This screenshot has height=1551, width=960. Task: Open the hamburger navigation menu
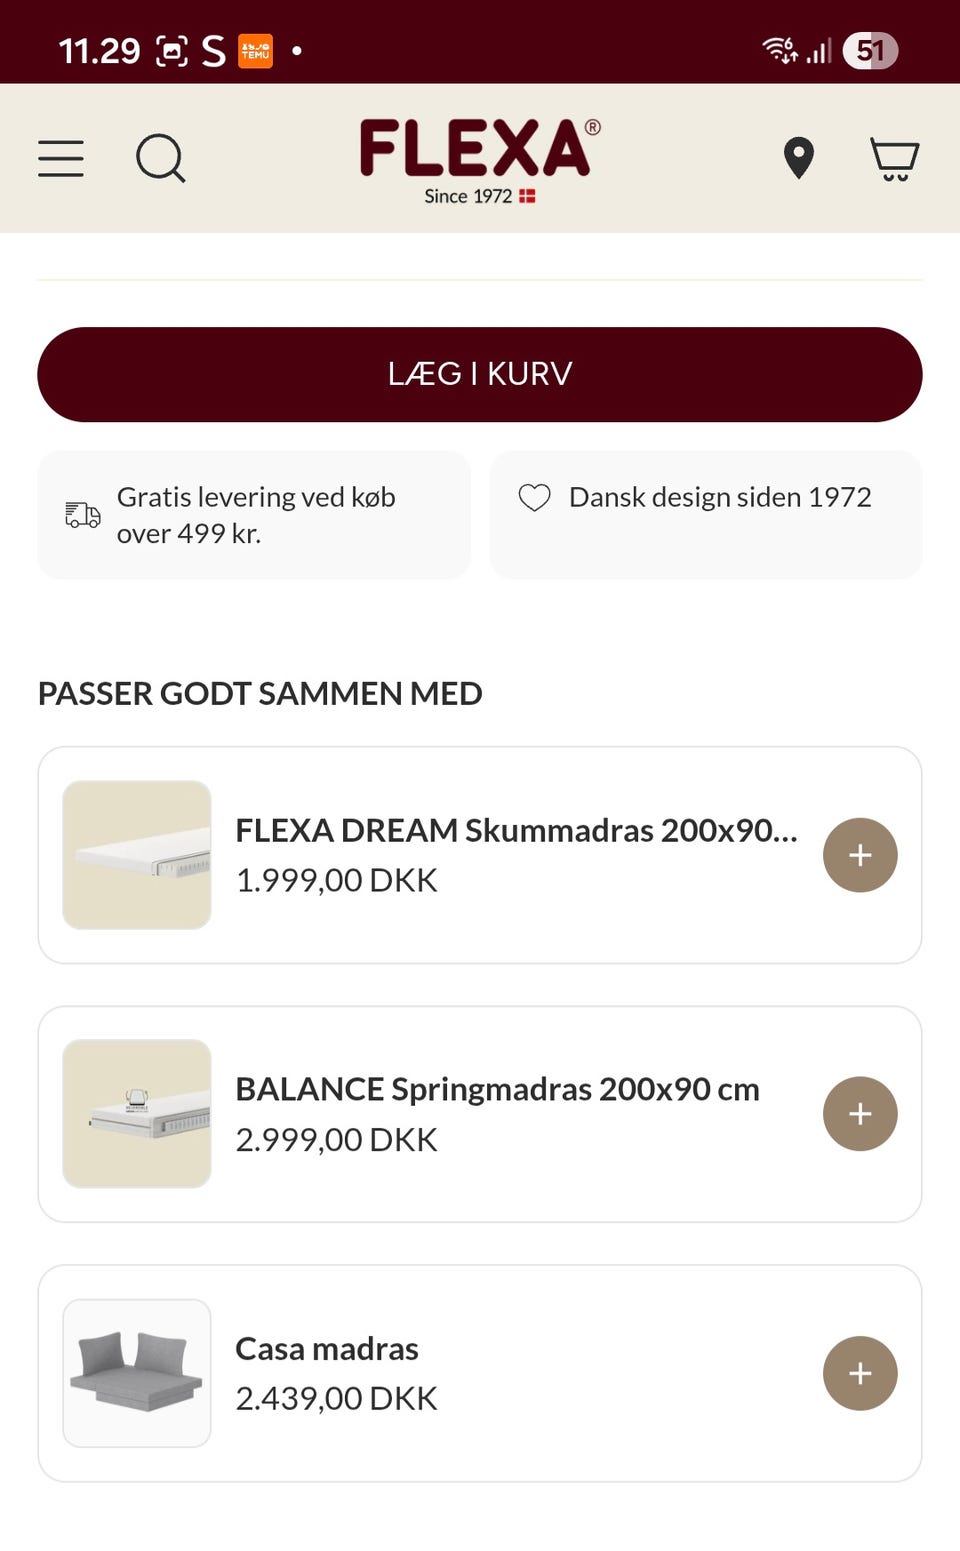click(x=61, y=158)
